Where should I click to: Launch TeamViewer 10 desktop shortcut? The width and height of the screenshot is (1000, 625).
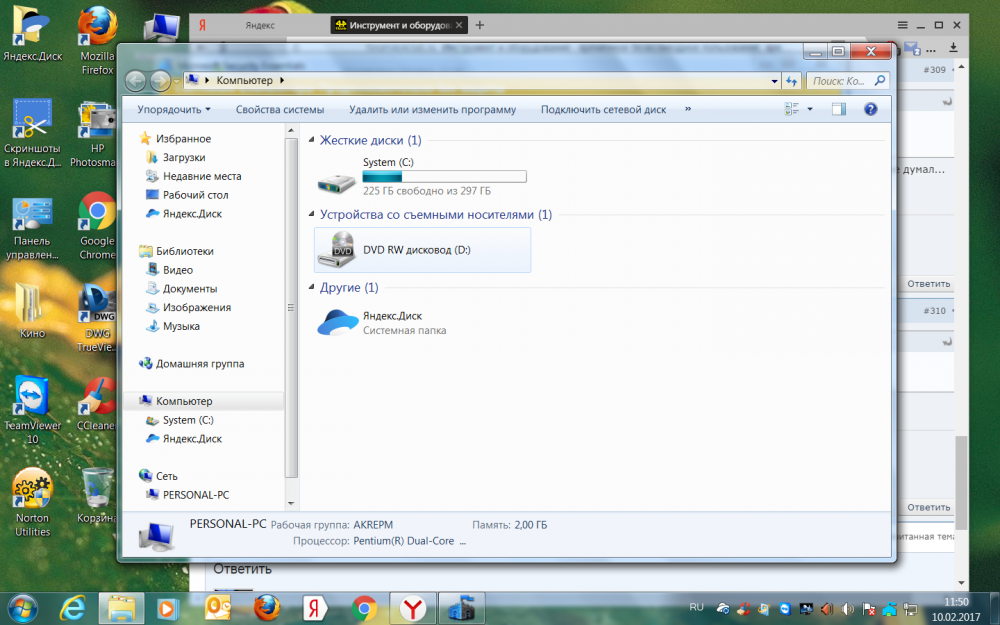(x=32, y=410)
